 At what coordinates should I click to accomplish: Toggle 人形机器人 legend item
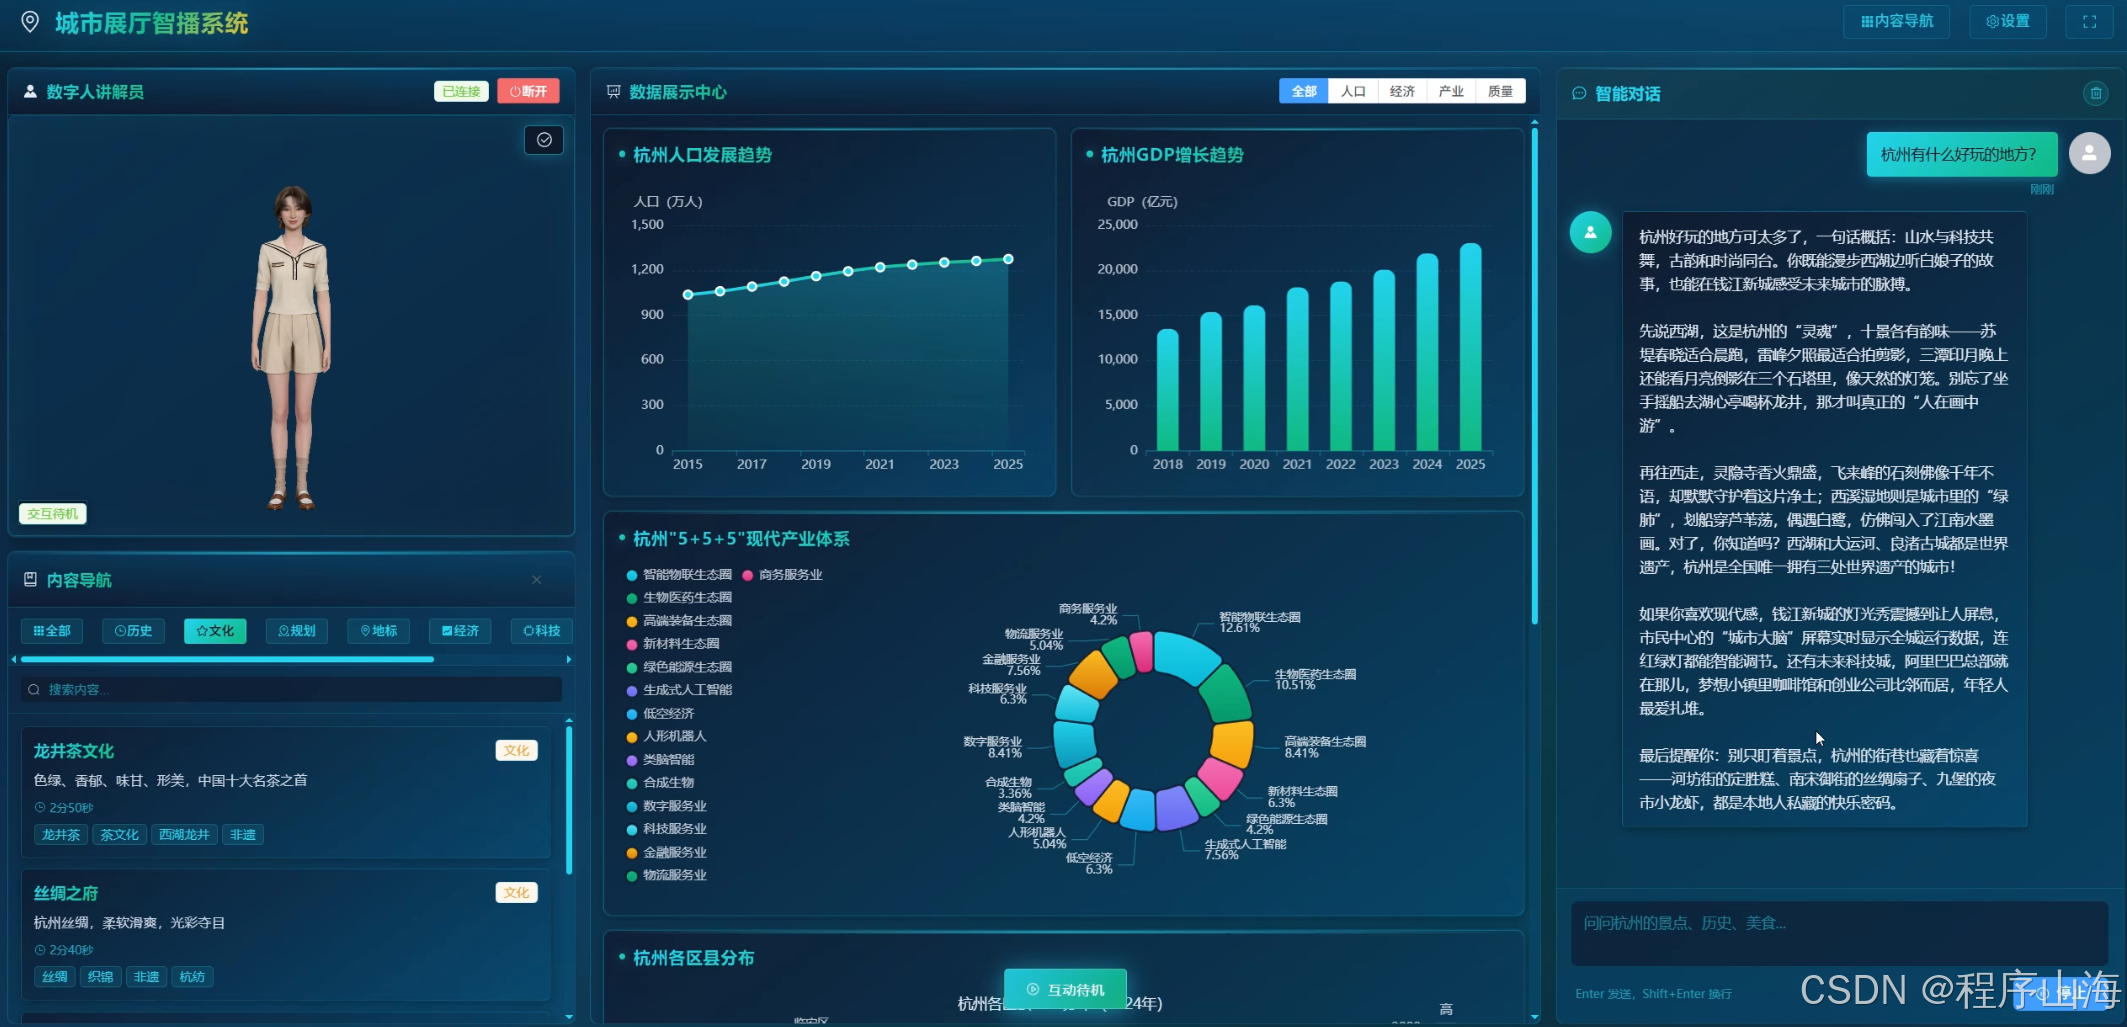click(x=666, y=736)
